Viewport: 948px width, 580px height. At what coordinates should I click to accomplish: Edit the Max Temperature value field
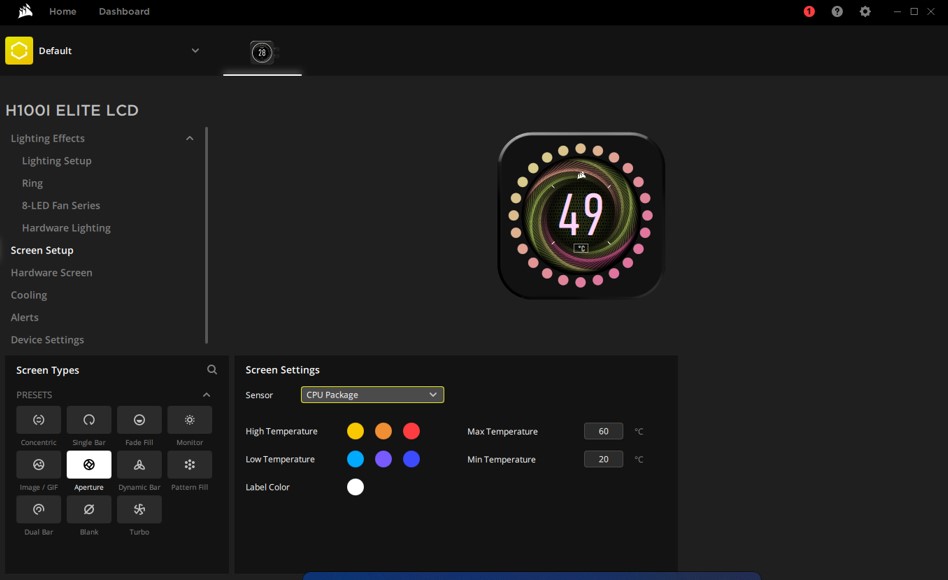pyautogui.click(x=603, y=431)
